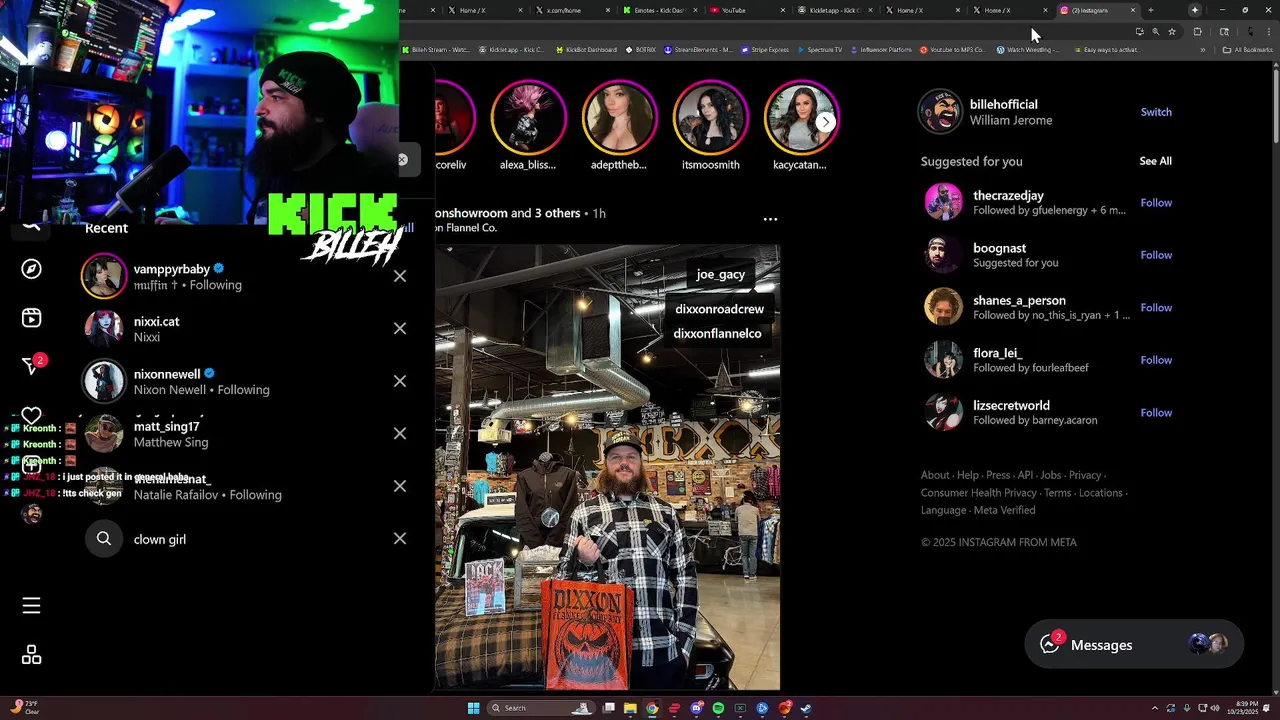Follow lizsecretworld
This screenshot has height=720, width=1280.
(x=1156, y=413)
